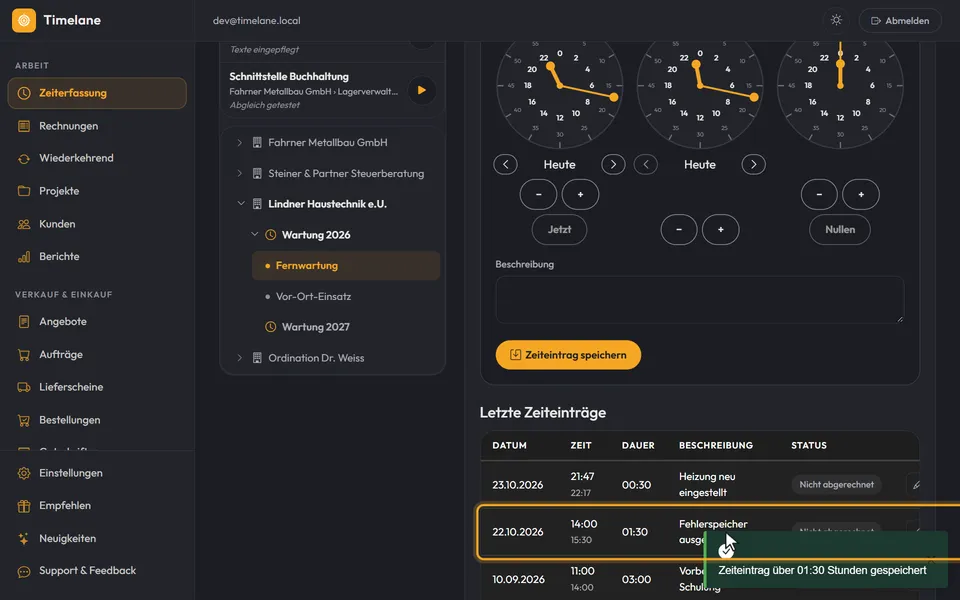Click the Timelane logo icon
Viewport: 960px width, 600px height.
(24, 20)
